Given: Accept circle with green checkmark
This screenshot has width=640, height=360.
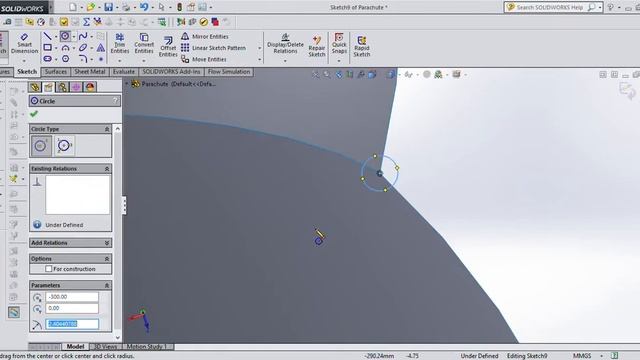Looking at the screenshot, I should pos(34,114).
